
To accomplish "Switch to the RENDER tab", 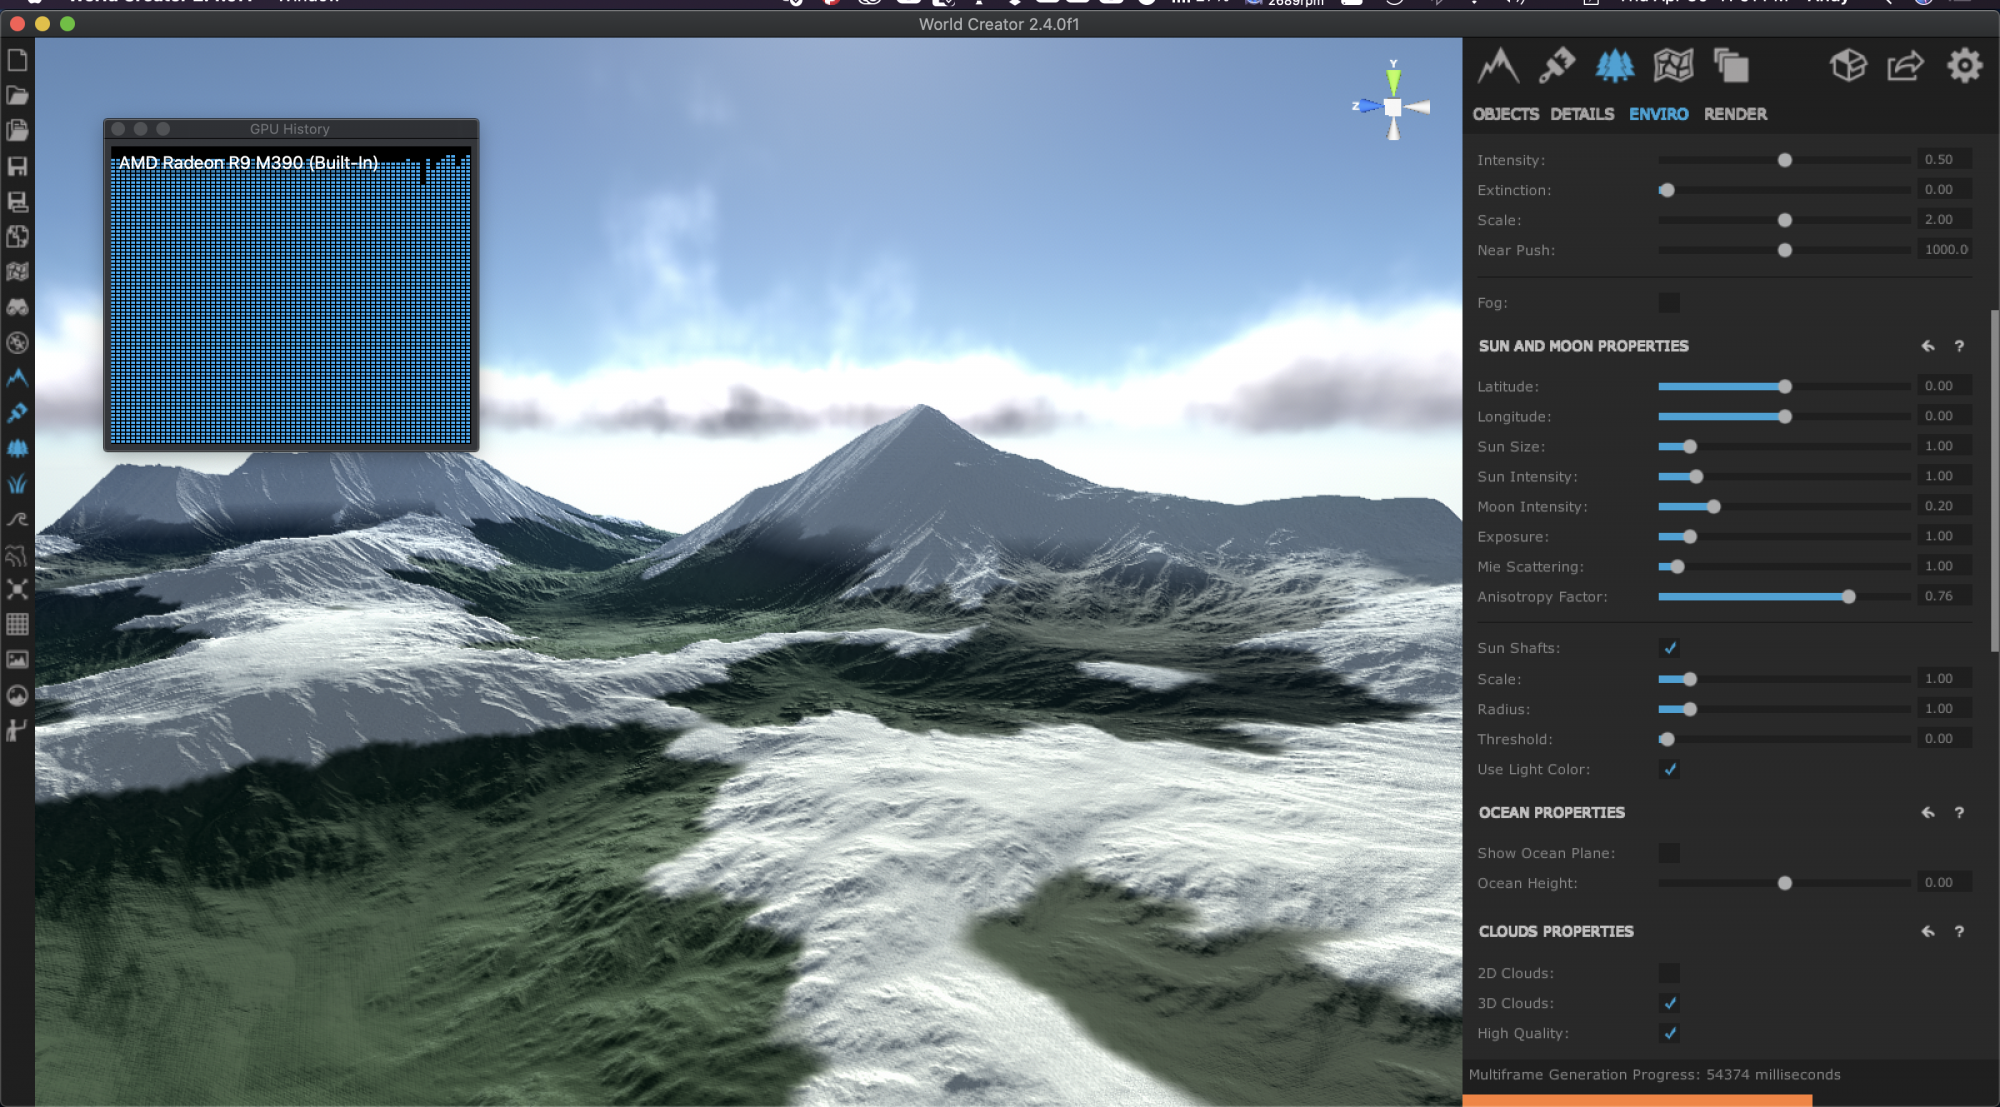I will (1735, 114).
